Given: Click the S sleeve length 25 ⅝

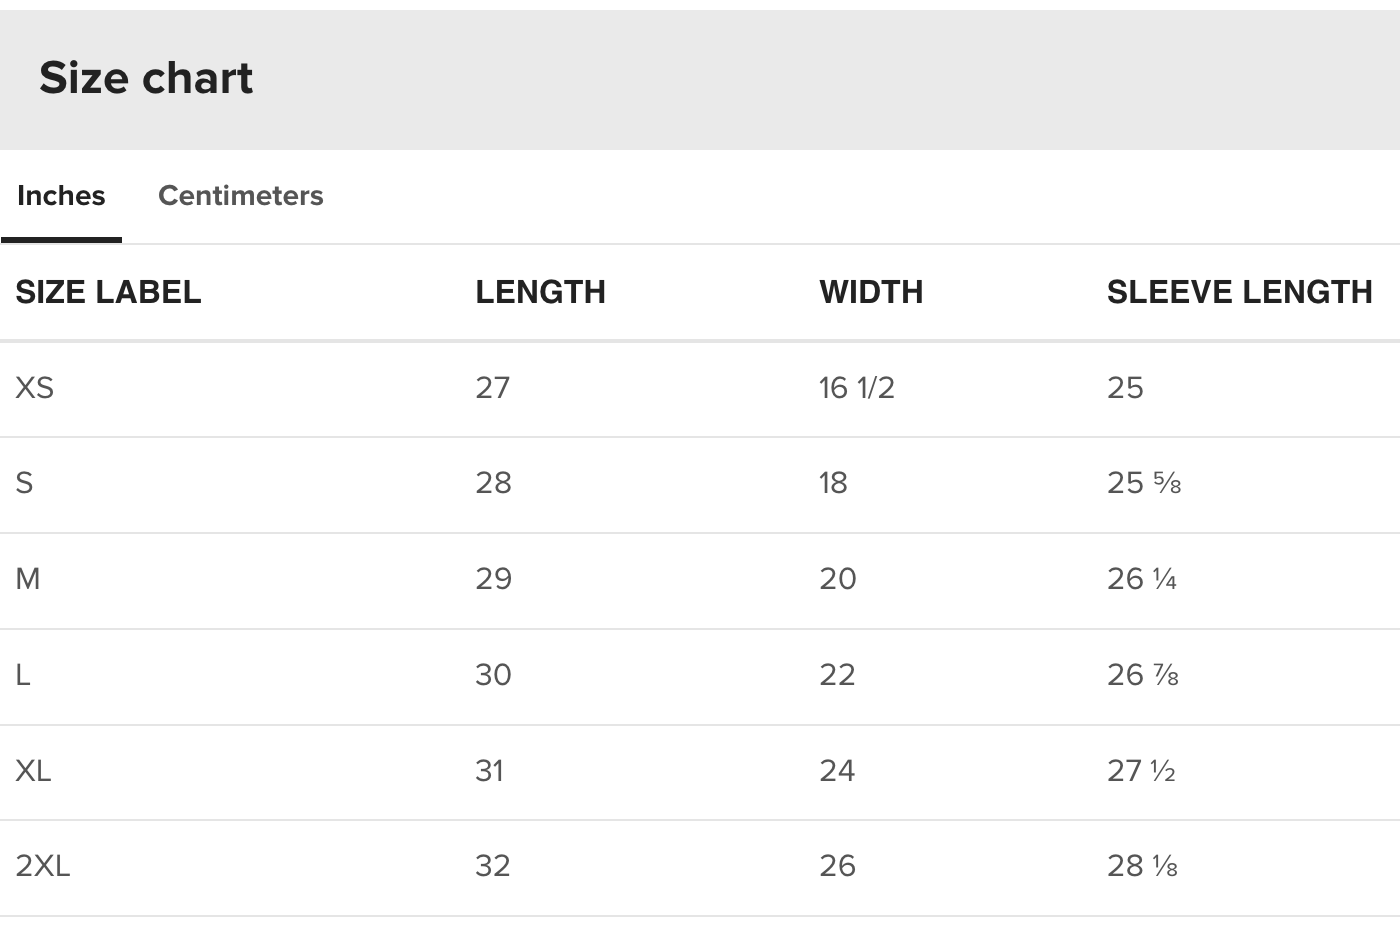Looking at the screenshot, I should coord(1144,483).
